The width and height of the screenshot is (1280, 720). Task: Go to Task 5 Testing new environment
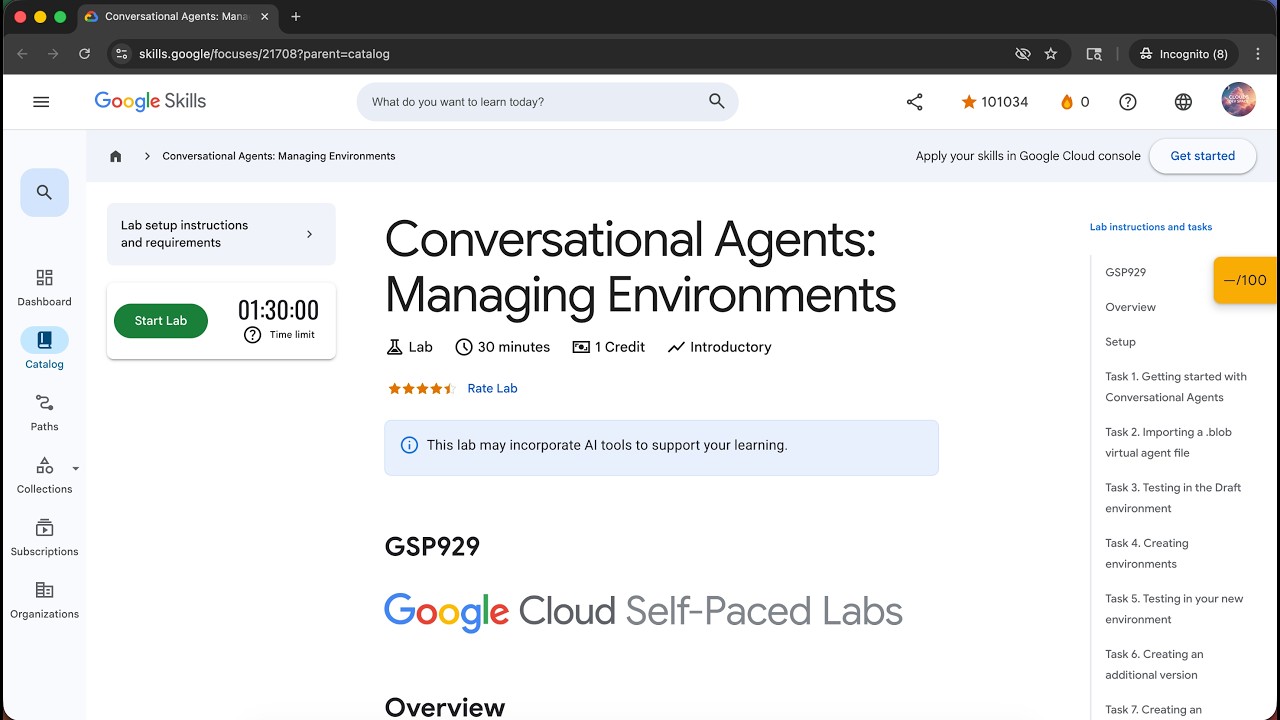click(1174, 609)
